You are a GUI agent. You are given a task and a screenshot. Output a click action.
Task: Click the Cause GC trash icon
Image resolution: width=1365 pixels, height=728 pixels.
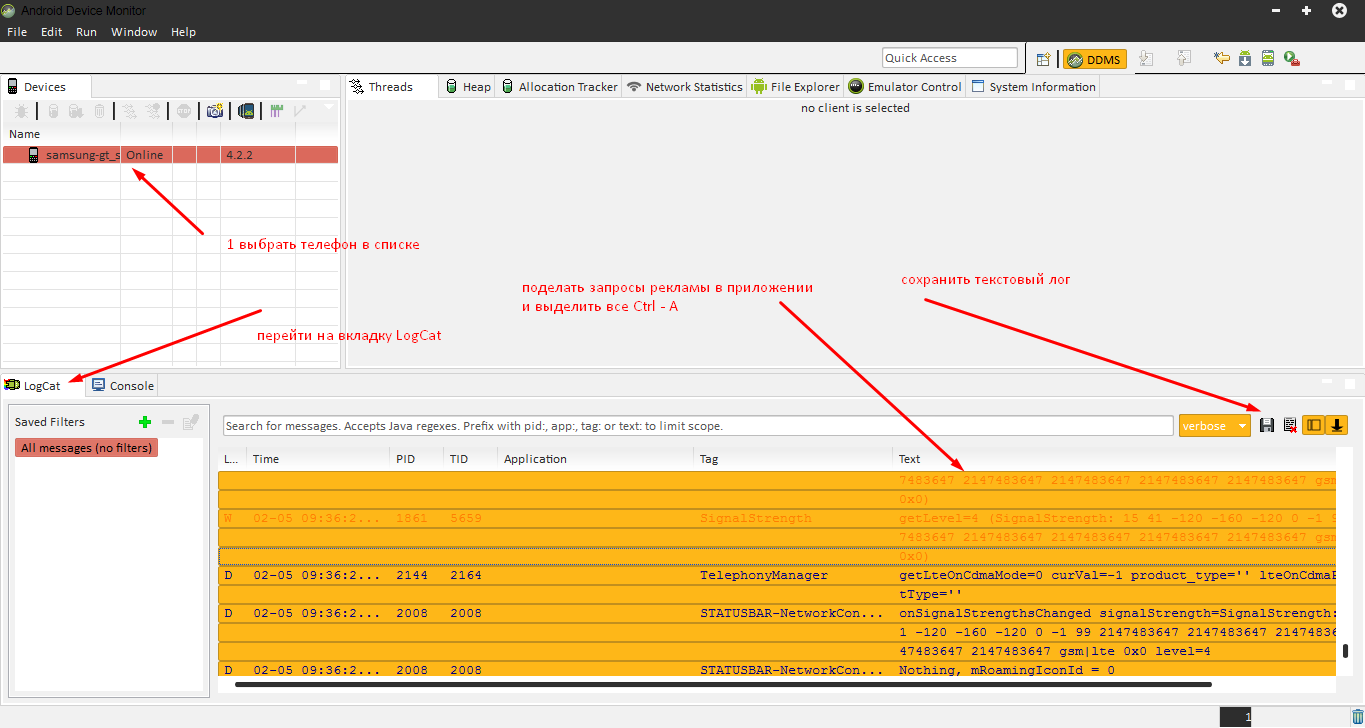click(99, 111)
